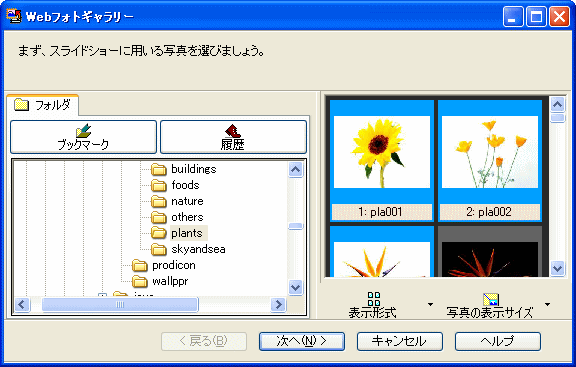576x367 pixels.
Task: Click the bookmark arrow icon
Action: click(83, 130)
